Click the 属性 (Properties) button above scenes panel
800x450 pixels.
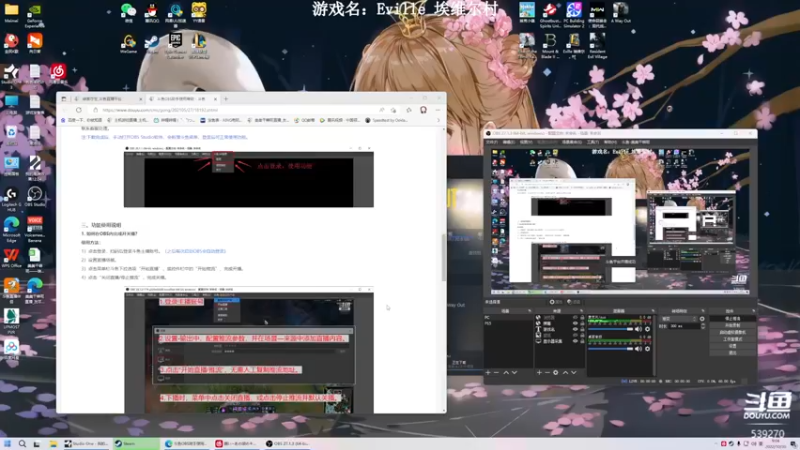(x=556, y=302)
